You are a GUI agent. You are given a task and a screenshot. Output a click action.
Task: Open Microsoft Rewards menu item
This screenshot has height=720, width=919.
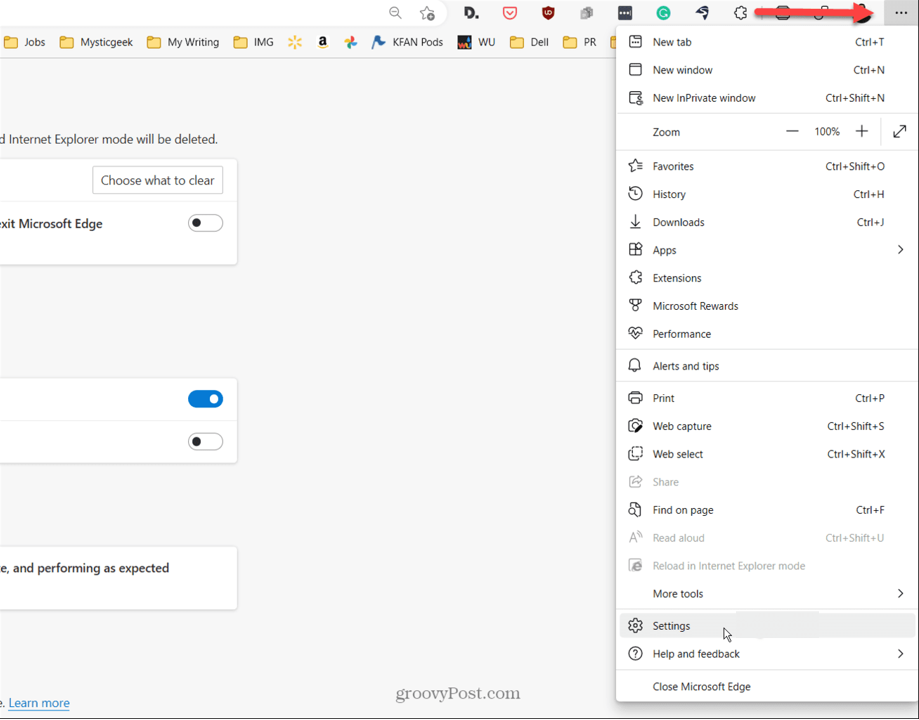pyautogui.click(x=767, y=305)
